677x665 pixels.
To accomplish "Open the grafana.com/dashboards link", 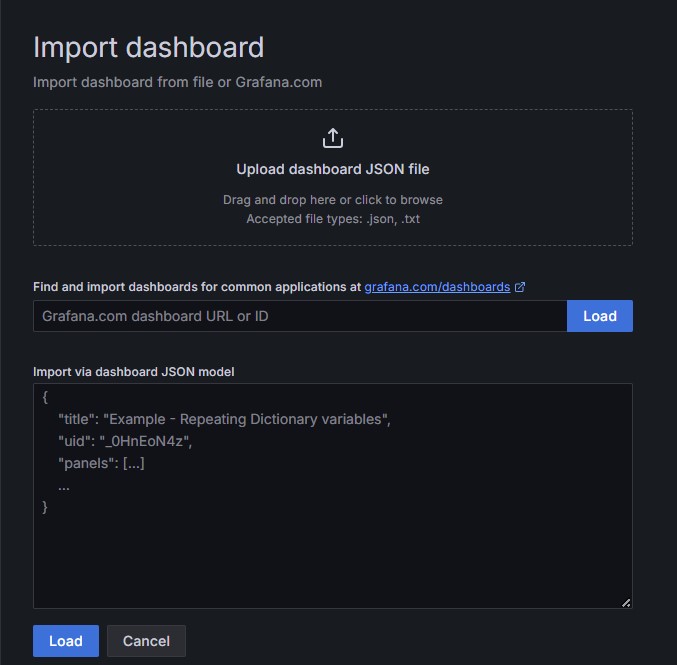I will [x=437, y=287].
